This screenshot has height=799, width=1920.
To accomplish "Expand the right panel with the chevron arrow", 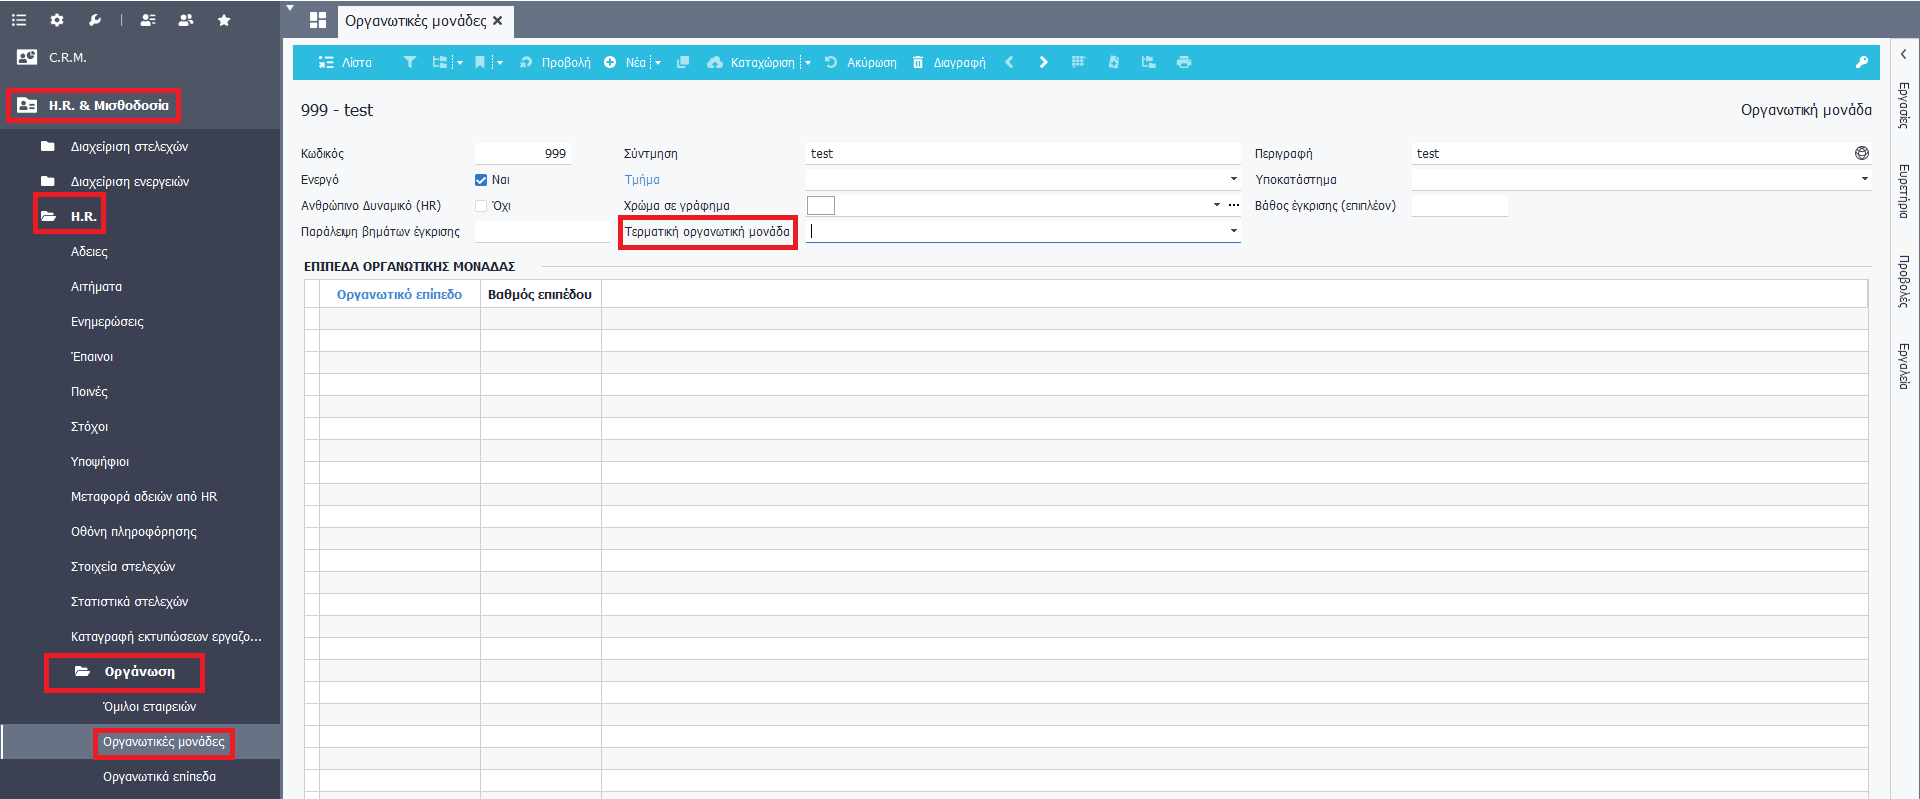I will 1904,54.
